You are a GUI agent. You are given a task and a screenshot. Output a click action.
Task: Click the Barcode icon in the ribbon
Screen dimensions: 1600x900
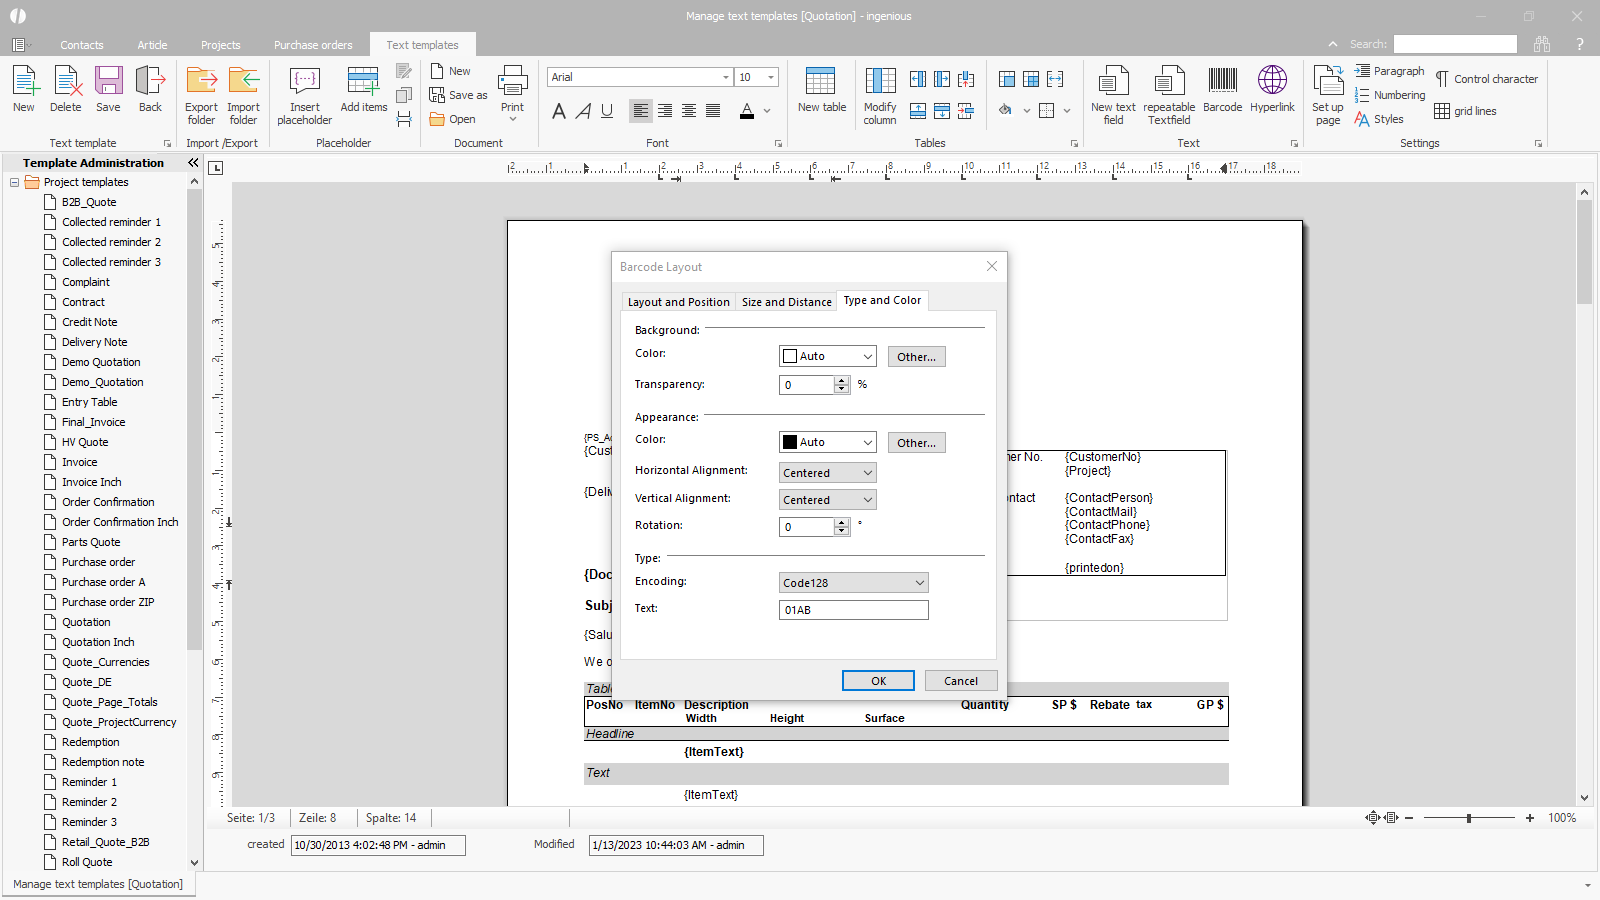pyautogui.click(x=1222, y=90)
